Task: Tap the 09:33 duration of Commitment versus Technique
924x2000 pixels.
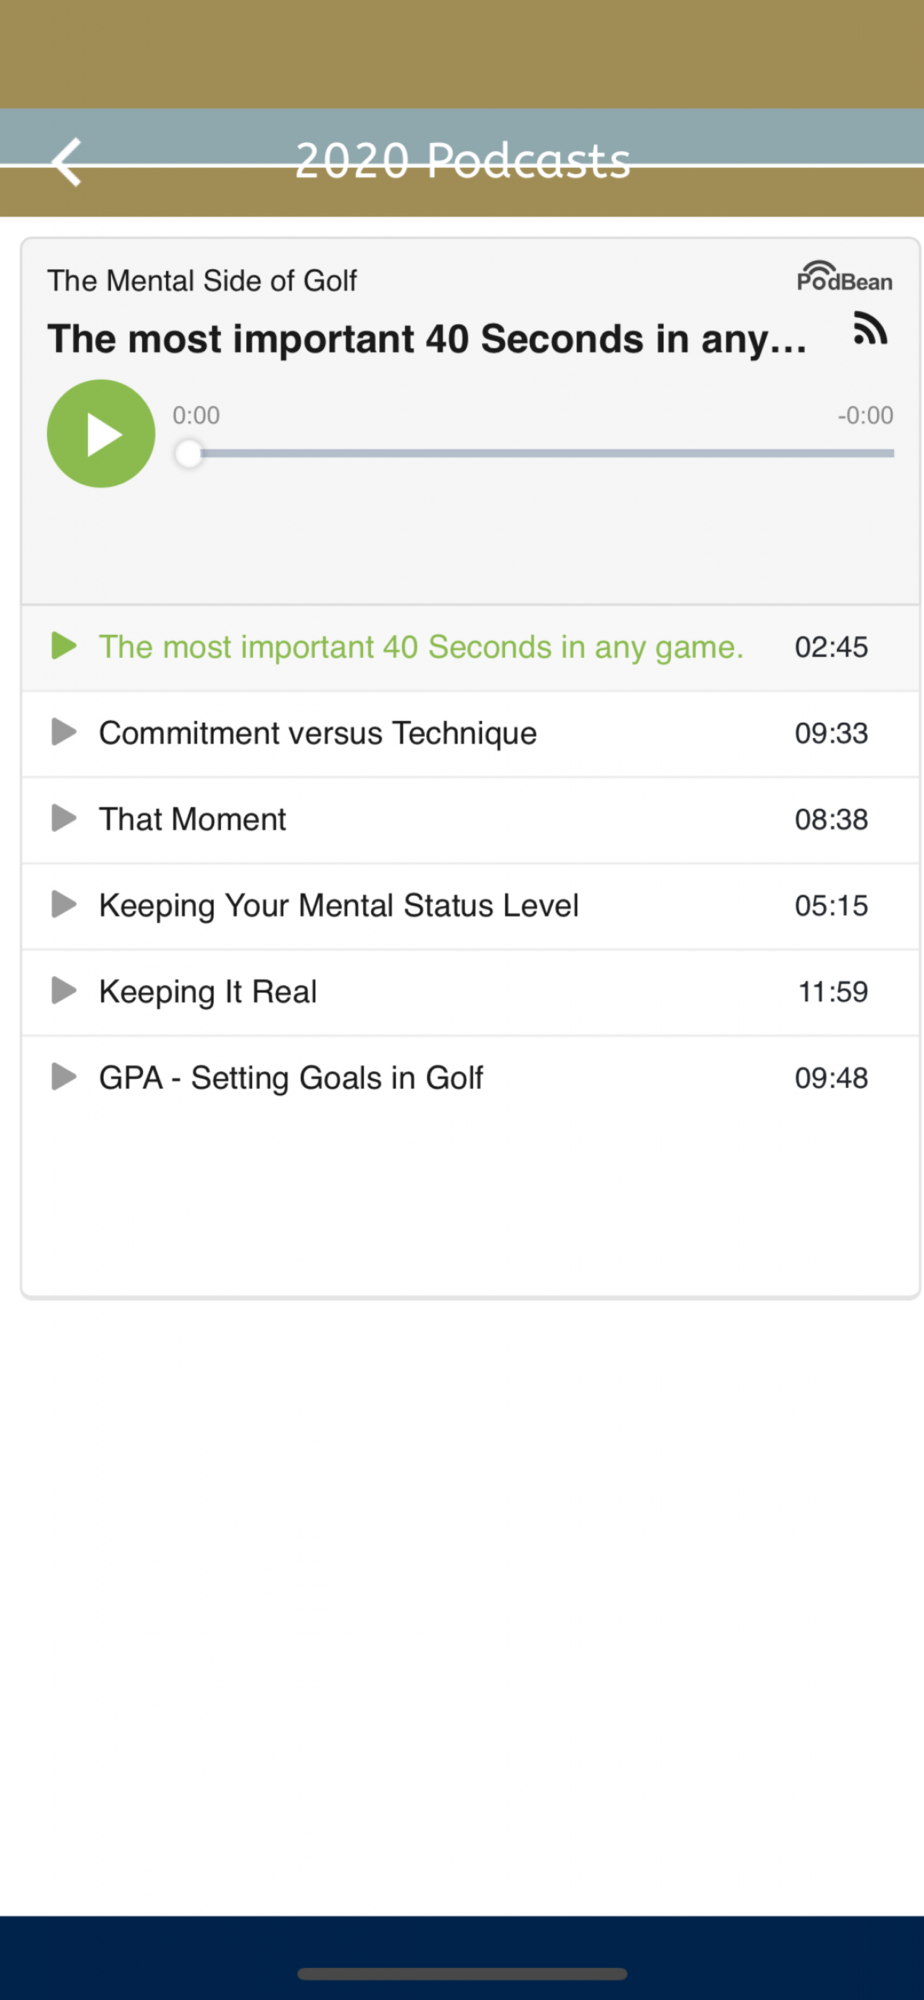Action: 831,733
